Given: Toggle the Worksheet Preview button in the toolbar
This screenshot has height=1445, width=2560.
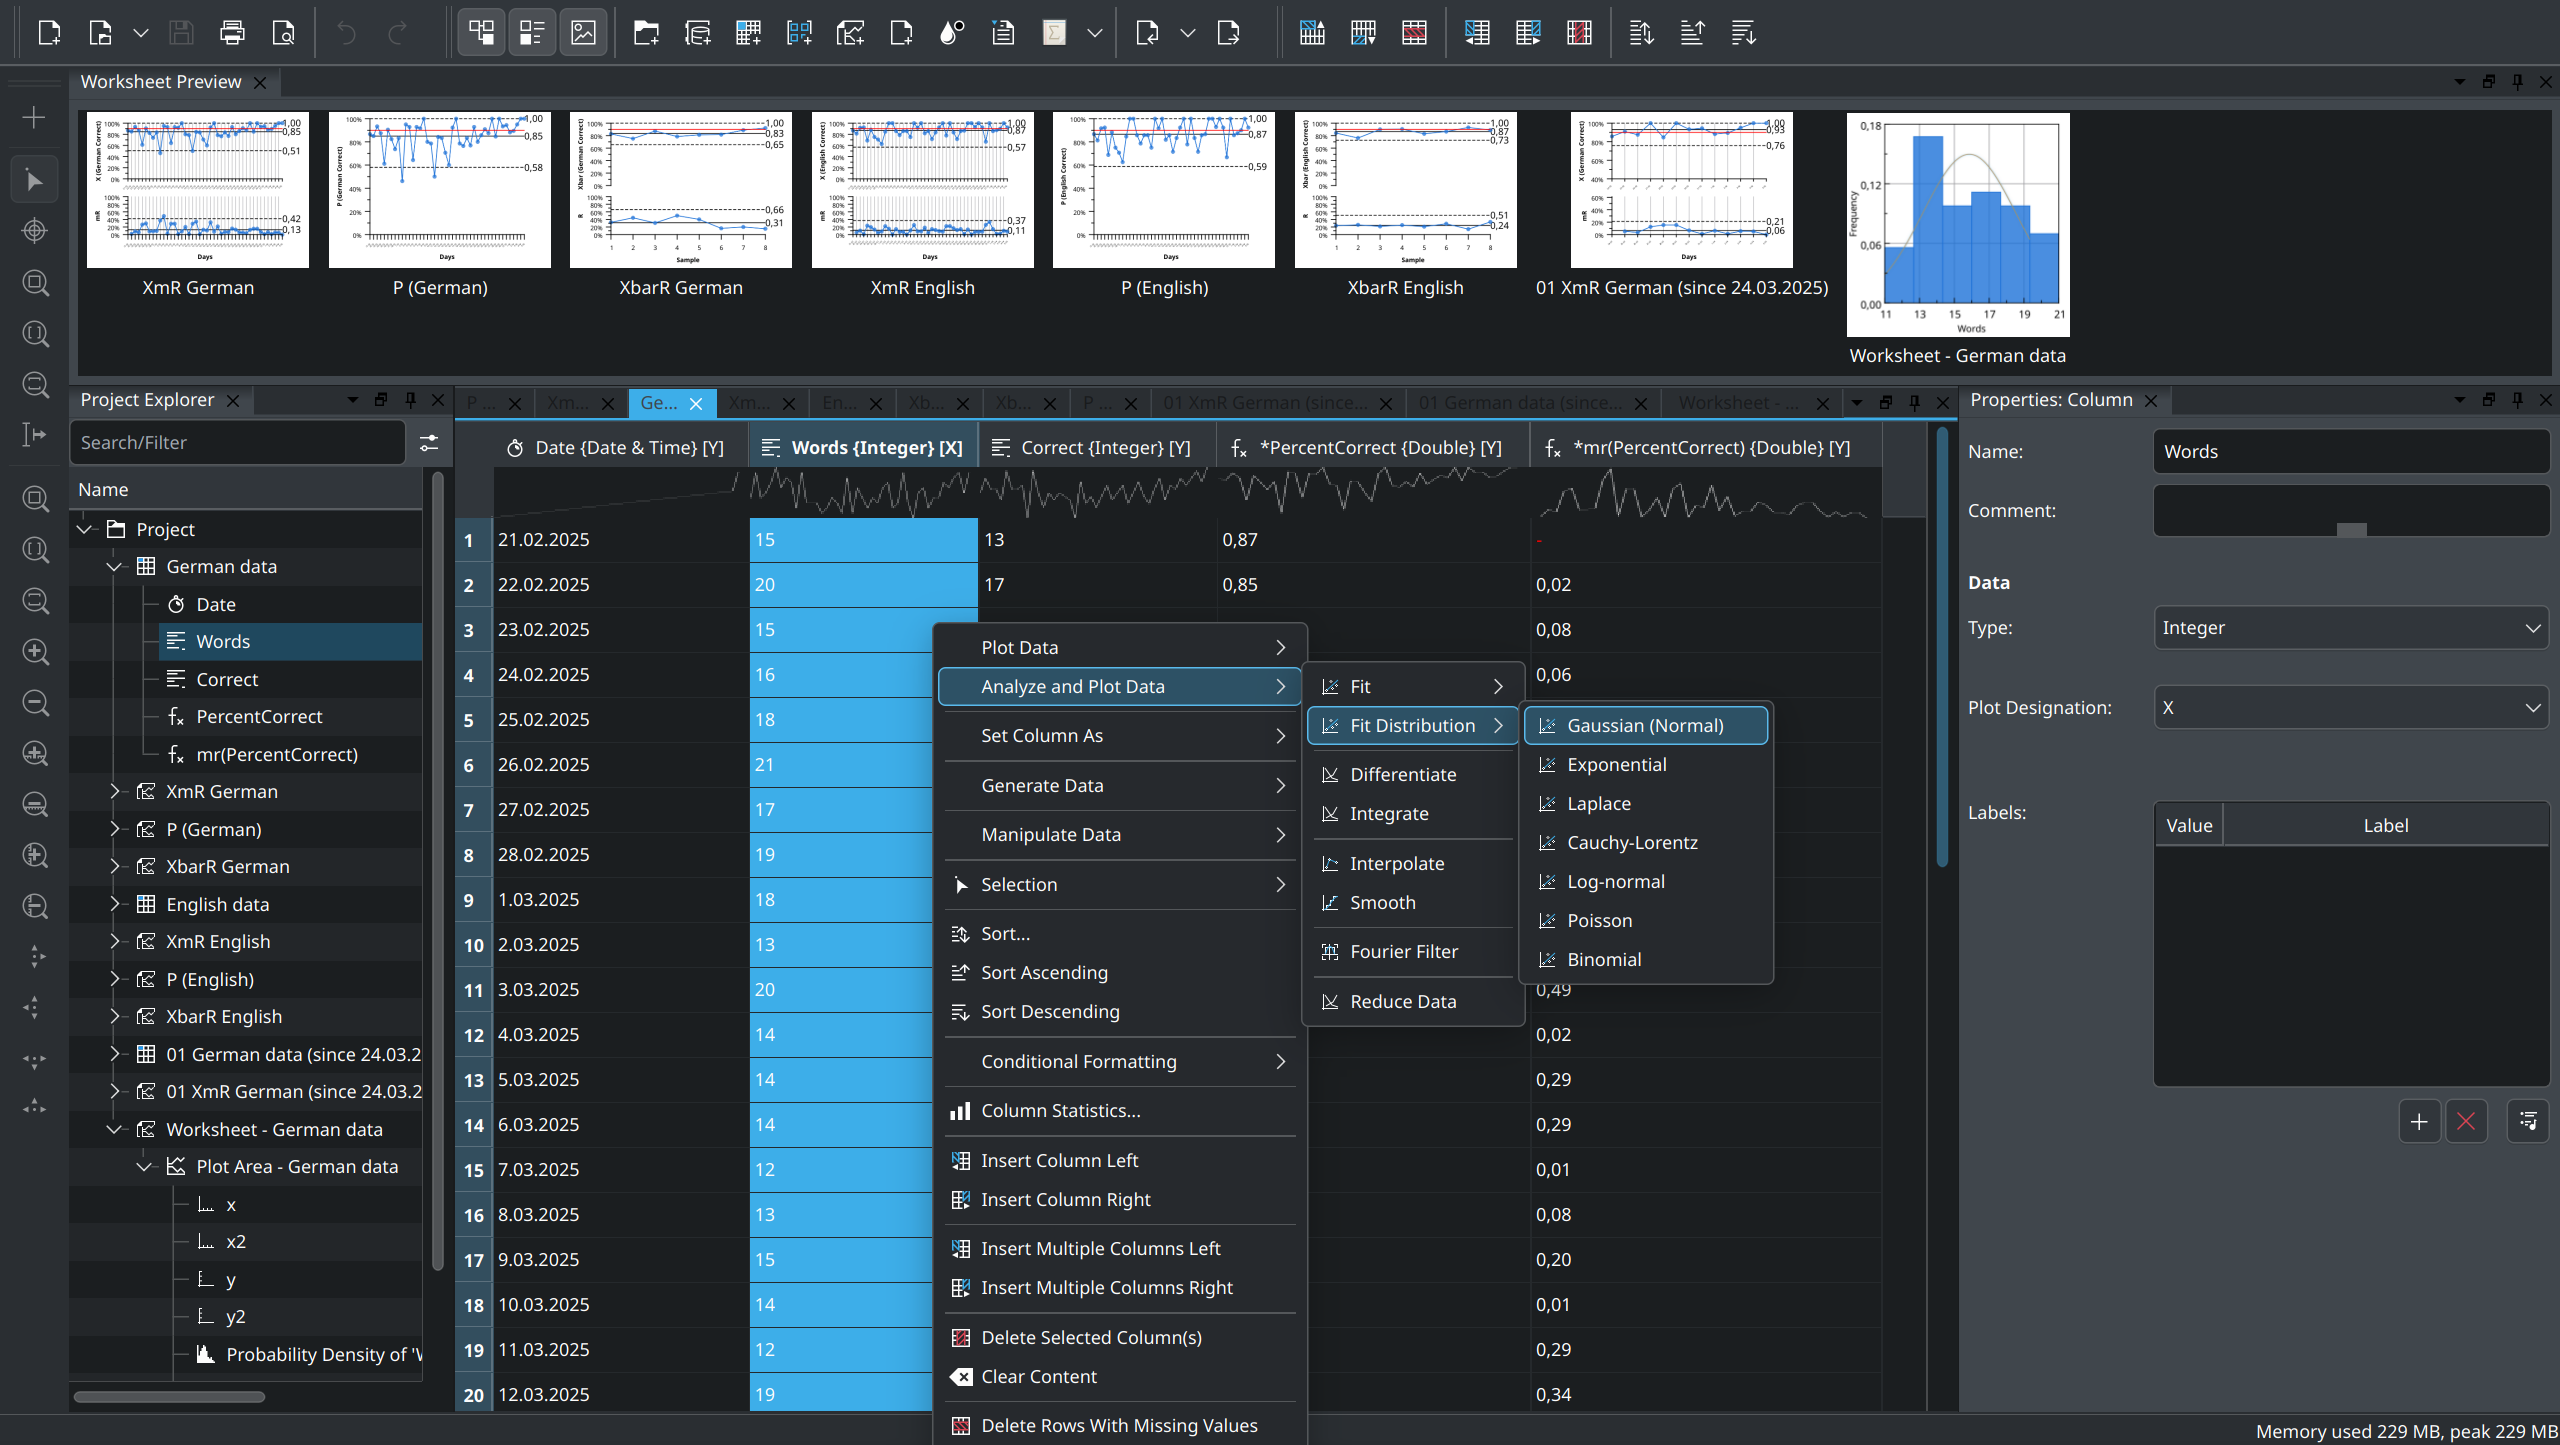Looking at the screenshot, I should 583,33.
